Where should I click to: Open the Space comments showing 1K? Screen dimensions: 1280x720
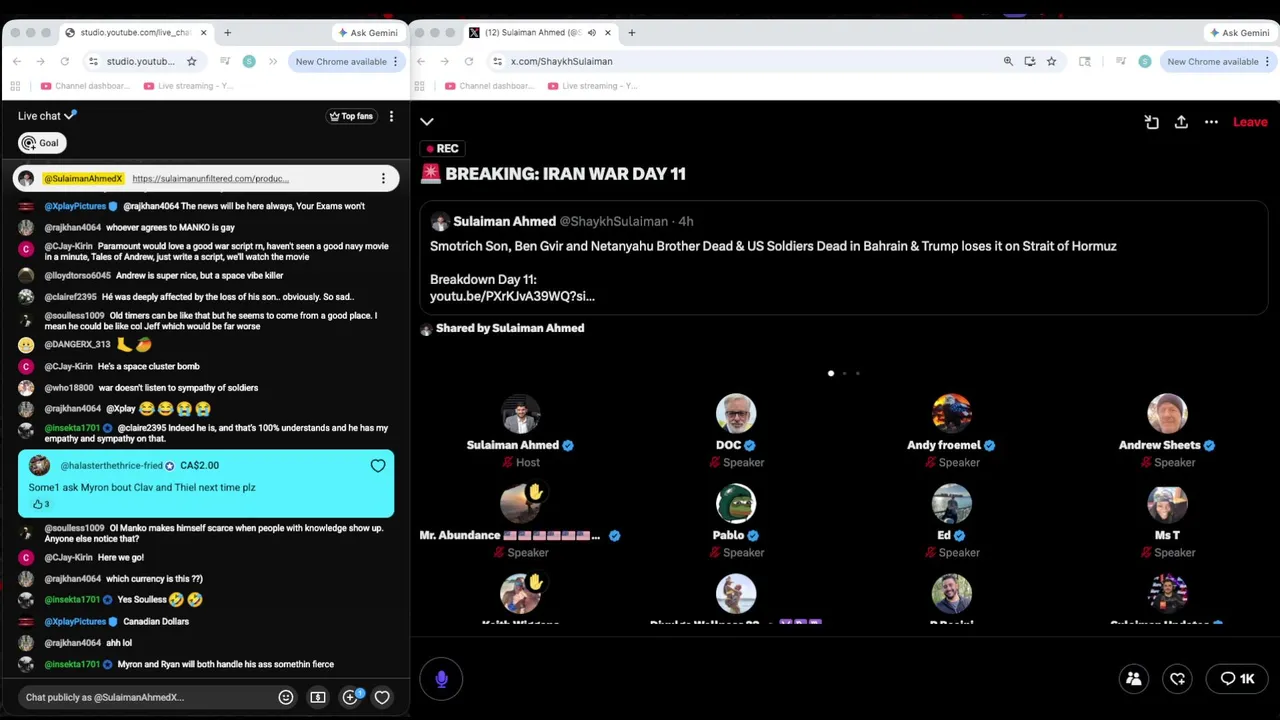coord(1237,679)
